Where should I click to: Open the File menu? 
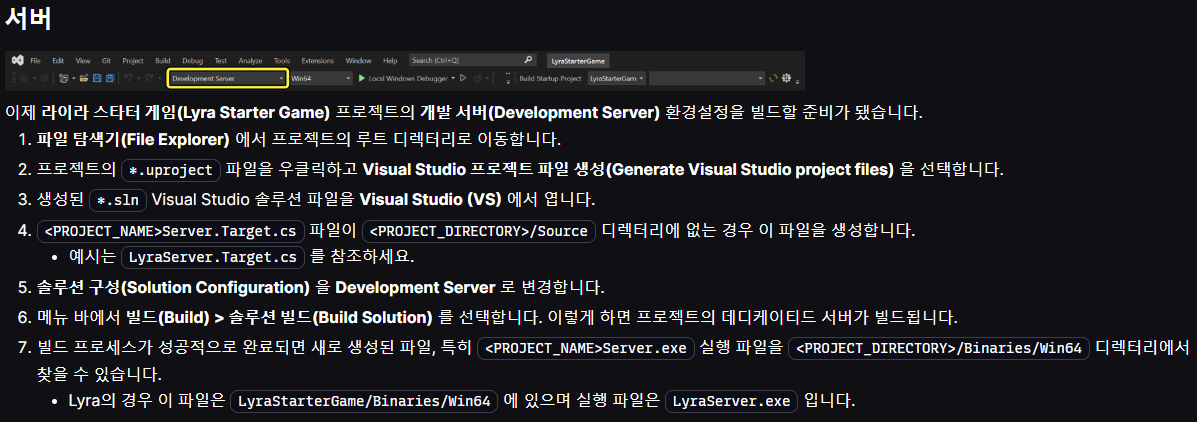point(35,60)
